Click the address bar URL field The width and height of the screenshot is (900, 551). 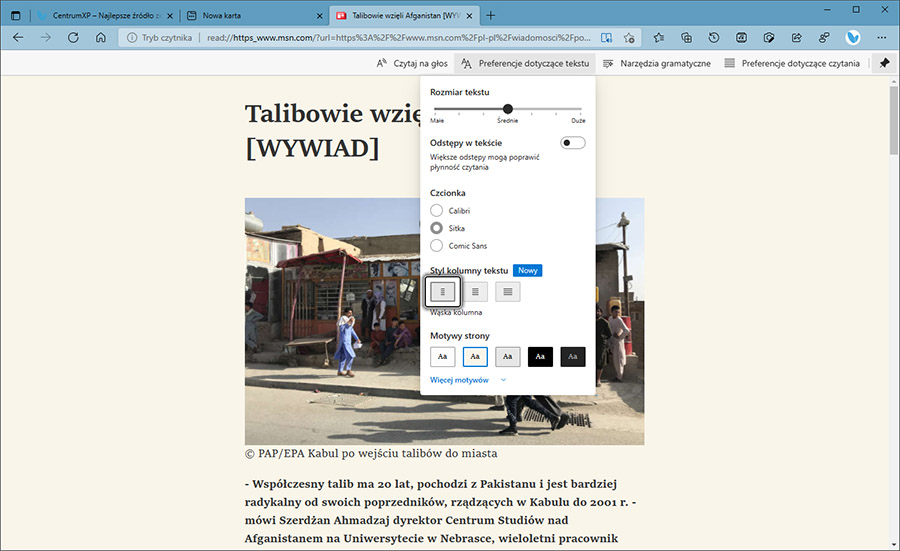tap(398, 38)
